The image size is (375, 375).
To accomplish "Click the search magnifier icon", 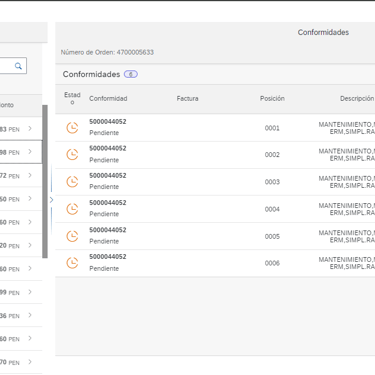I will 18,66.
